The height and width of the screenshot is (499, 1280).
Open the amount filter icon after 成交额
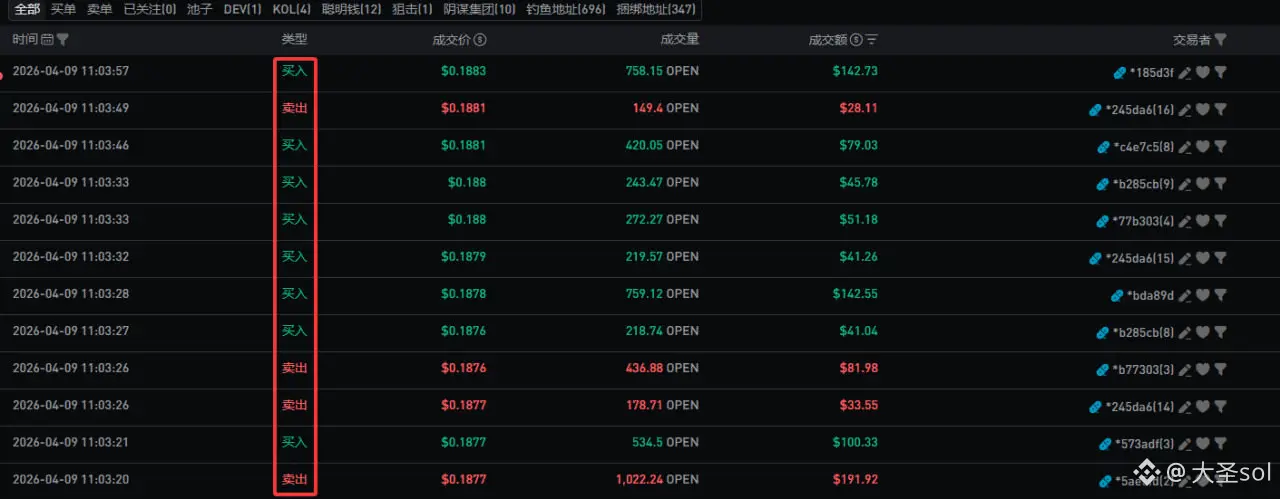tap(872, 40)
